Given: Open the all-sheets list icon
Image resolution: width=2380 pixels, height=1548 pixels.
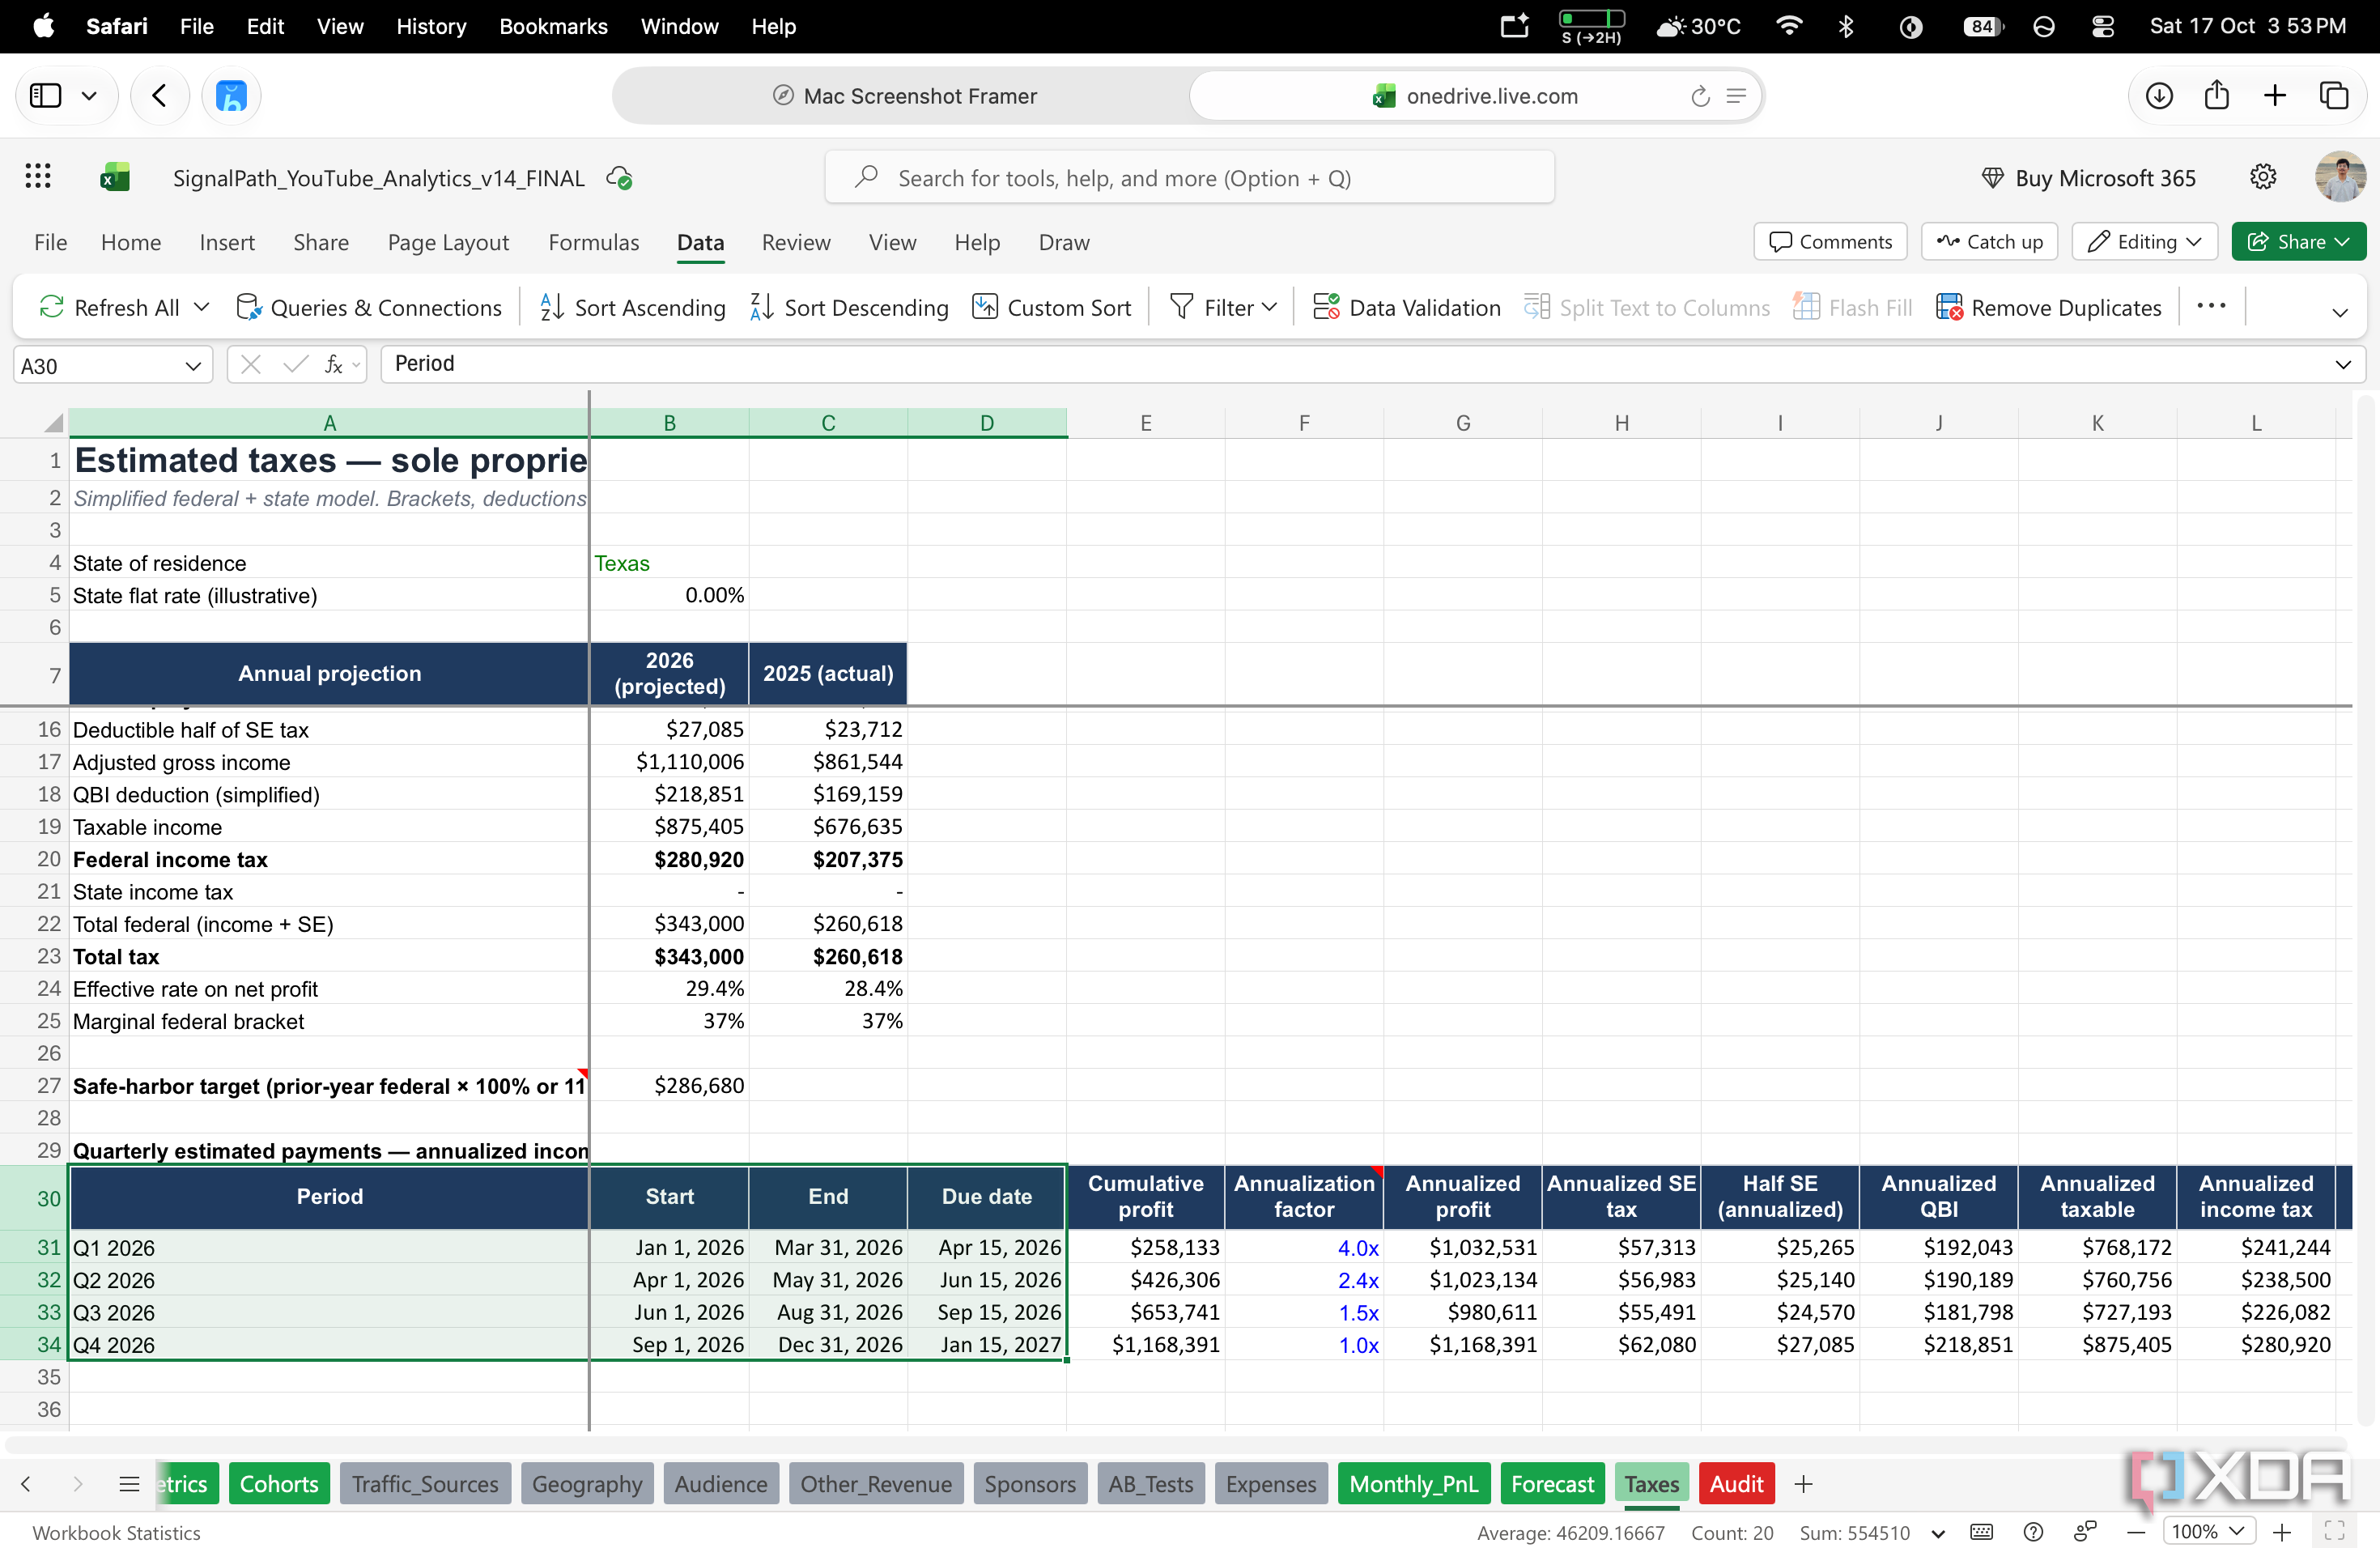Looking at the screenshot, I should 129,1484.
